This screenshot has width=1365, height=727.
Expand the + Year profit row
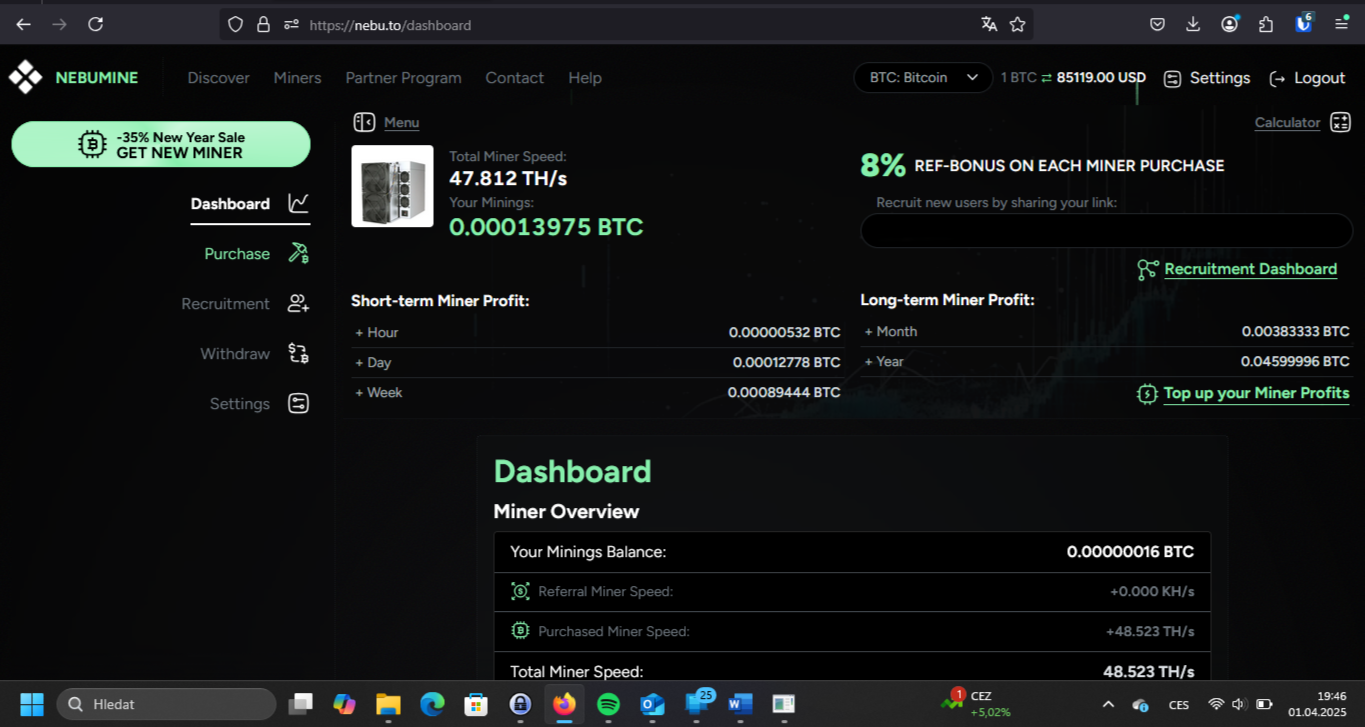tap(1106, 361)
